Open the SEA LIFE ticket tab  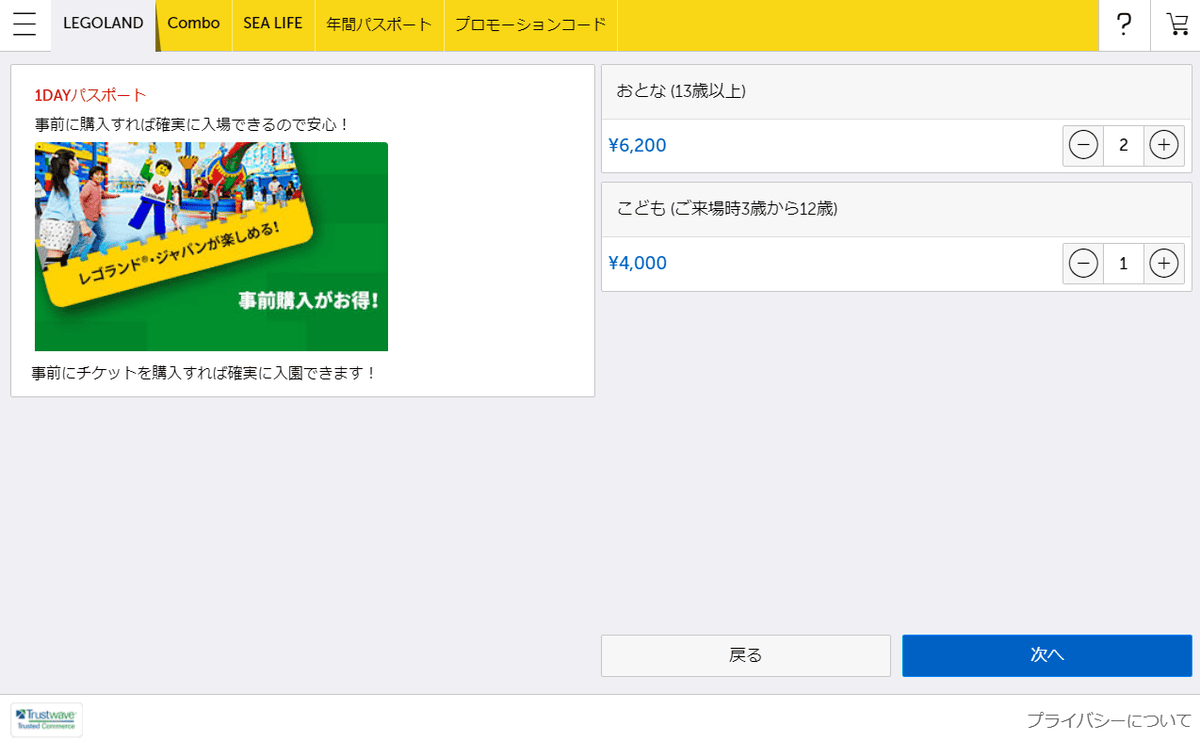point(273,25)
